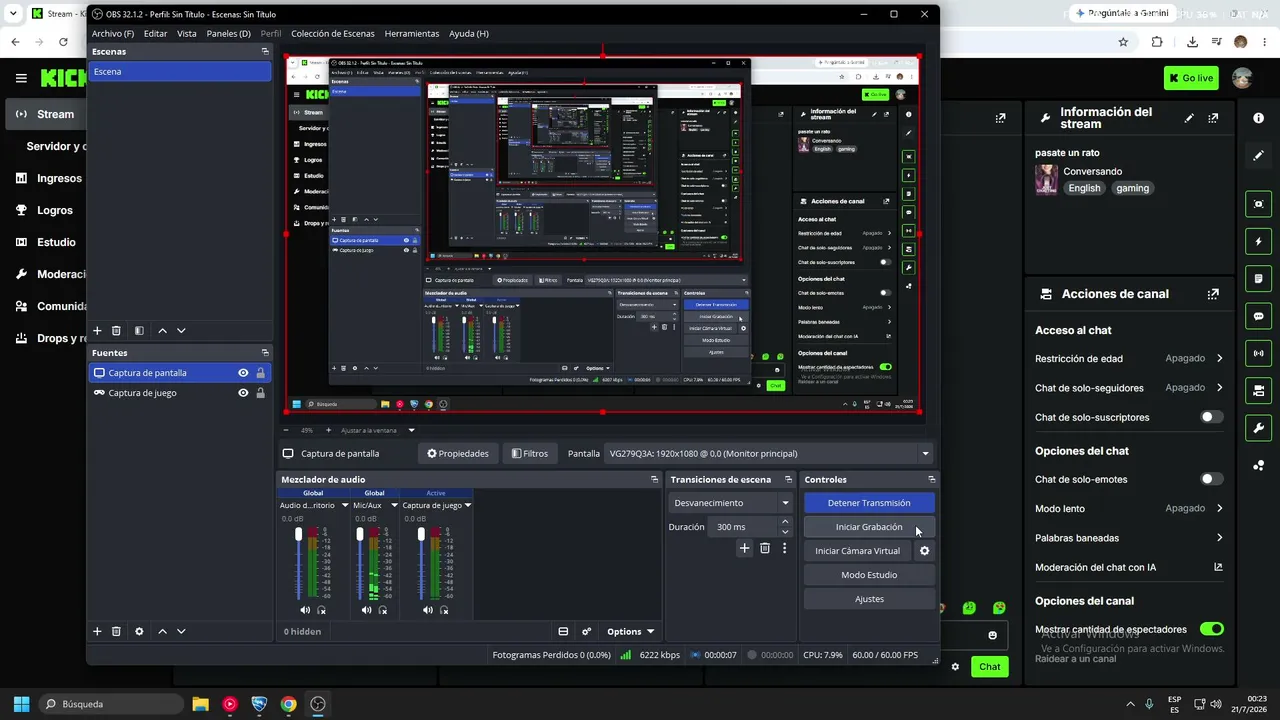Screen dimensions: 1280x720
Task: Open chat settings gear beside Chat button
Action: (x=955, y=667)
